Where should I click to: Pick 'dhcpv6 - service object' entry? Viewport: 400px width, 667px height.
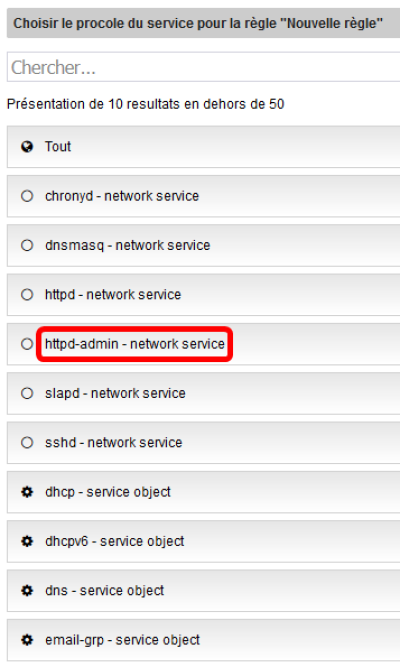pyautogui.click(x=203, y=542)
